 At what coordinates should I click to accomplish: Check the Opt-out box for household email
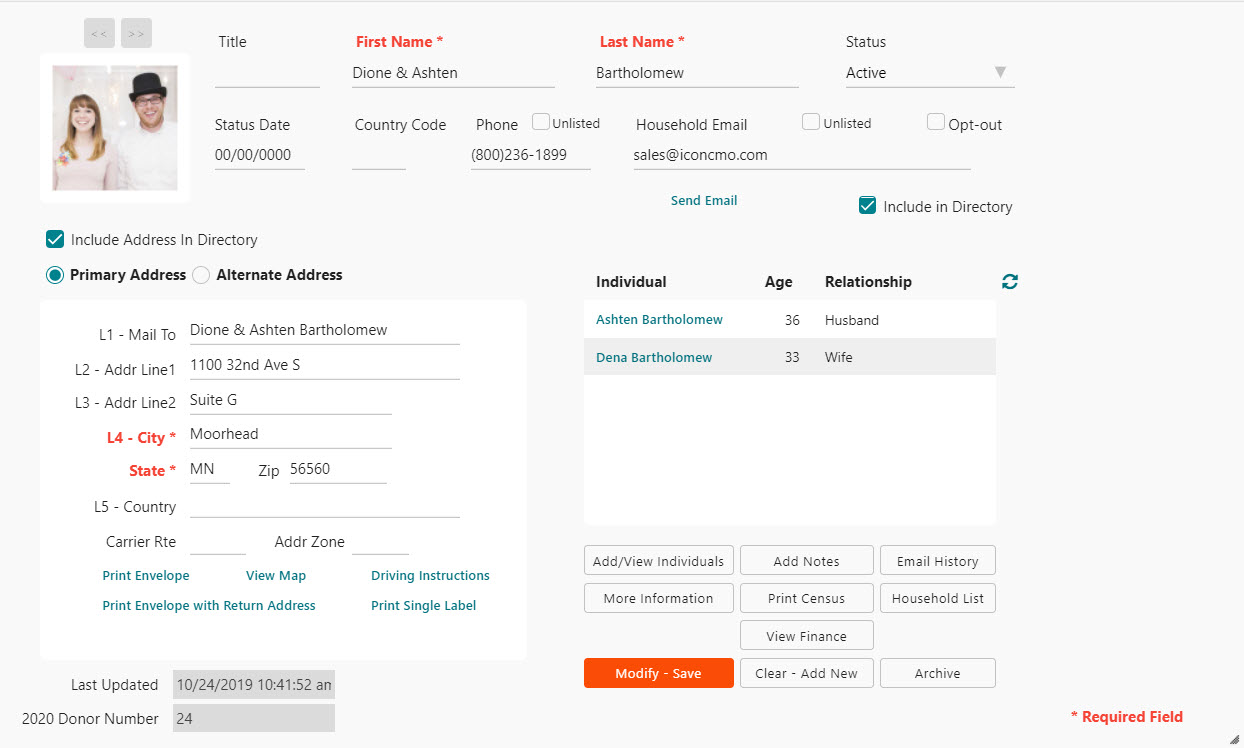tap(935, 121)
